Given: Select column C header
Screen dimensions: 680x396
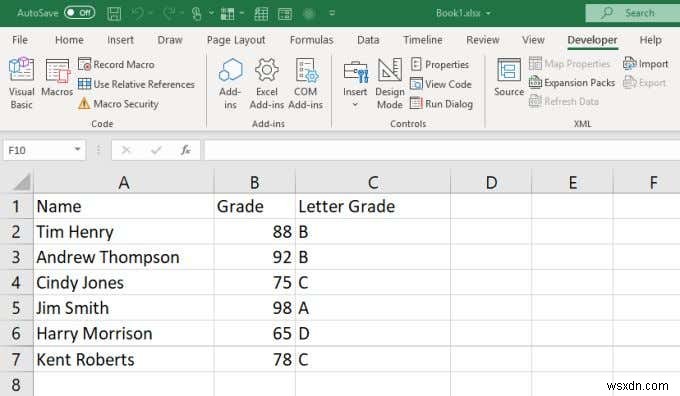Looking at the screenshot, I should point(373,182).
